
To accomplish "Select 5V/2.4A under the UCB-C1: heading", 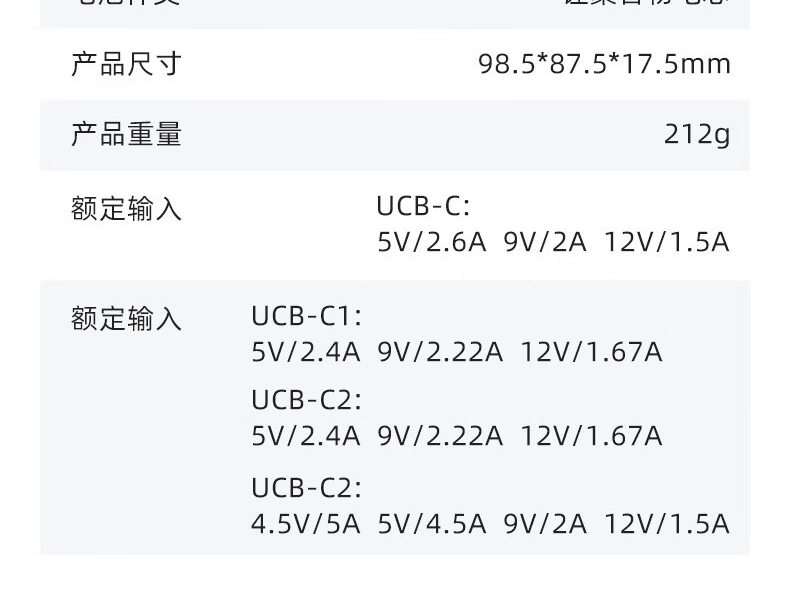I will point(305,352).
